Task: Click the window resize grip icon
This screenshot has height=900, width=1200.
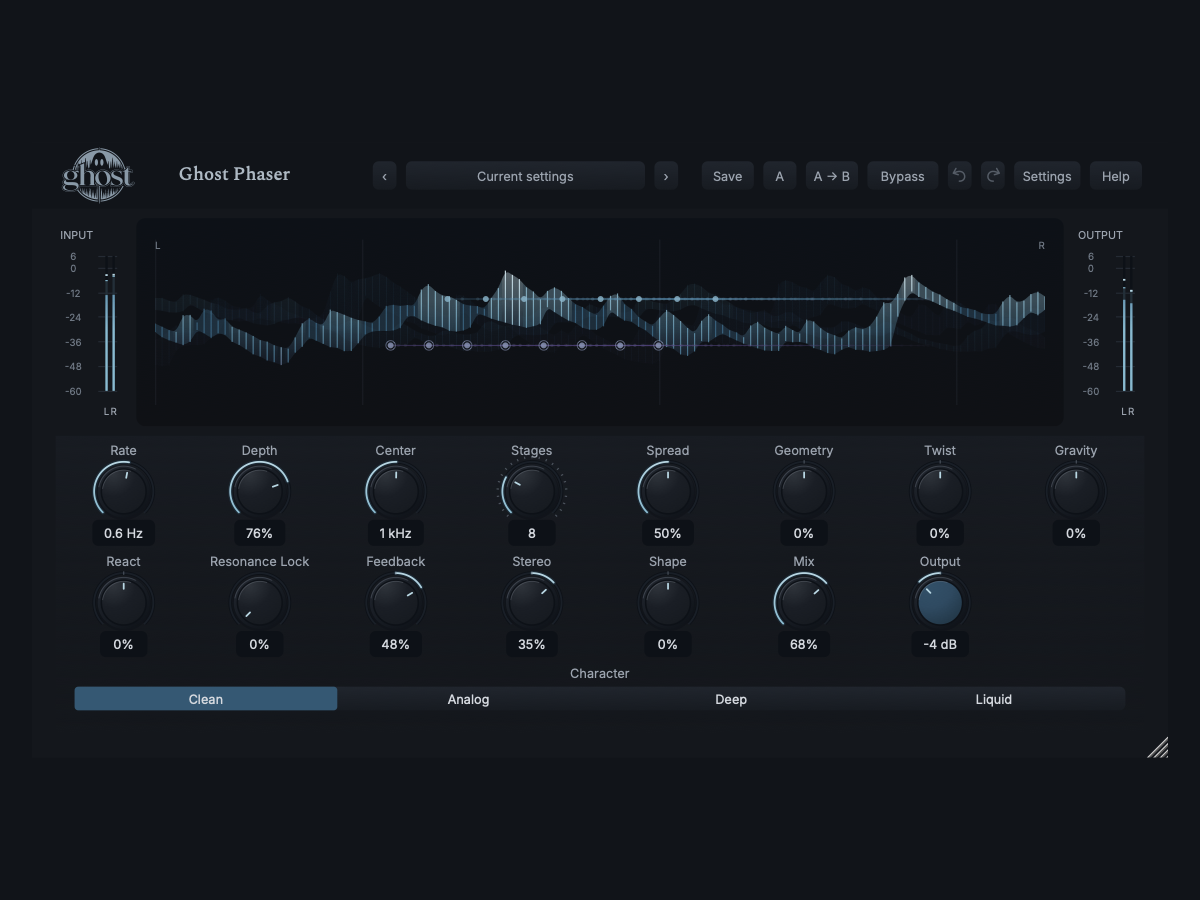Action: 1157,747
